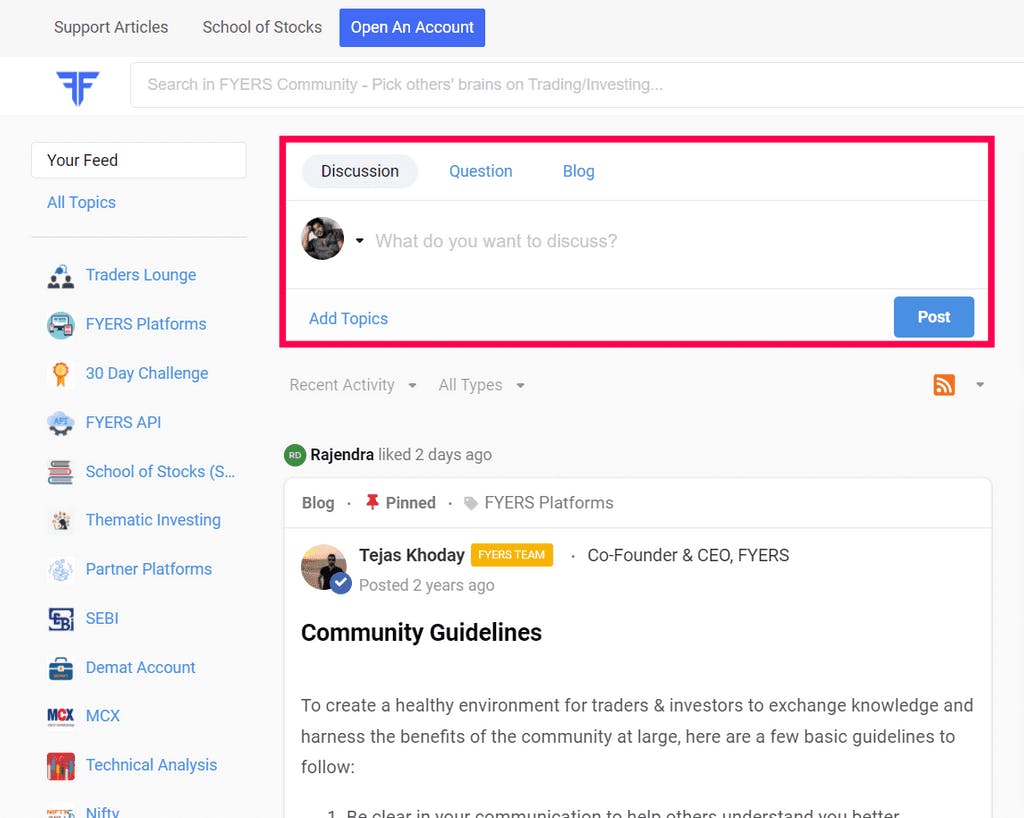1024x818 pixels.
Task: Open the RSS feed icon
Action: [x=944, y=385]
